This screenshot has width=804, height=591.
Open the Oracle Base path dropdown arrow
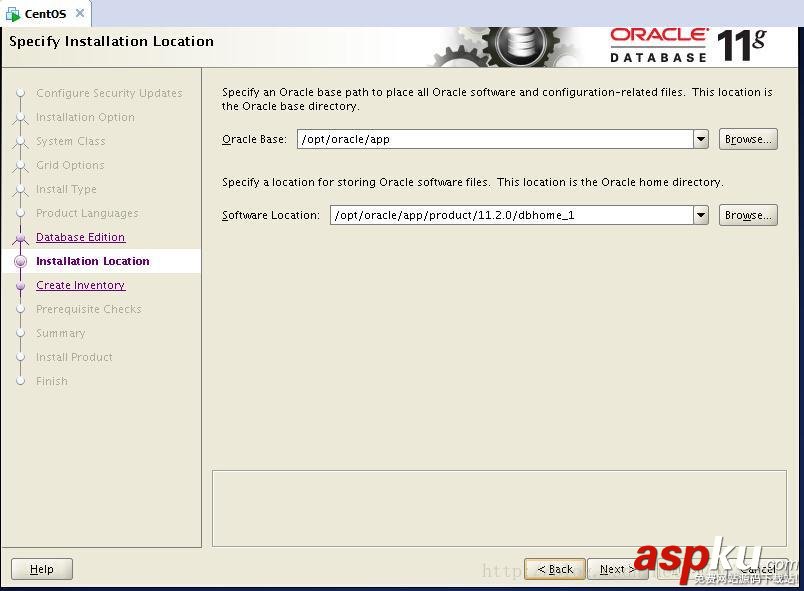coord(700,139)
